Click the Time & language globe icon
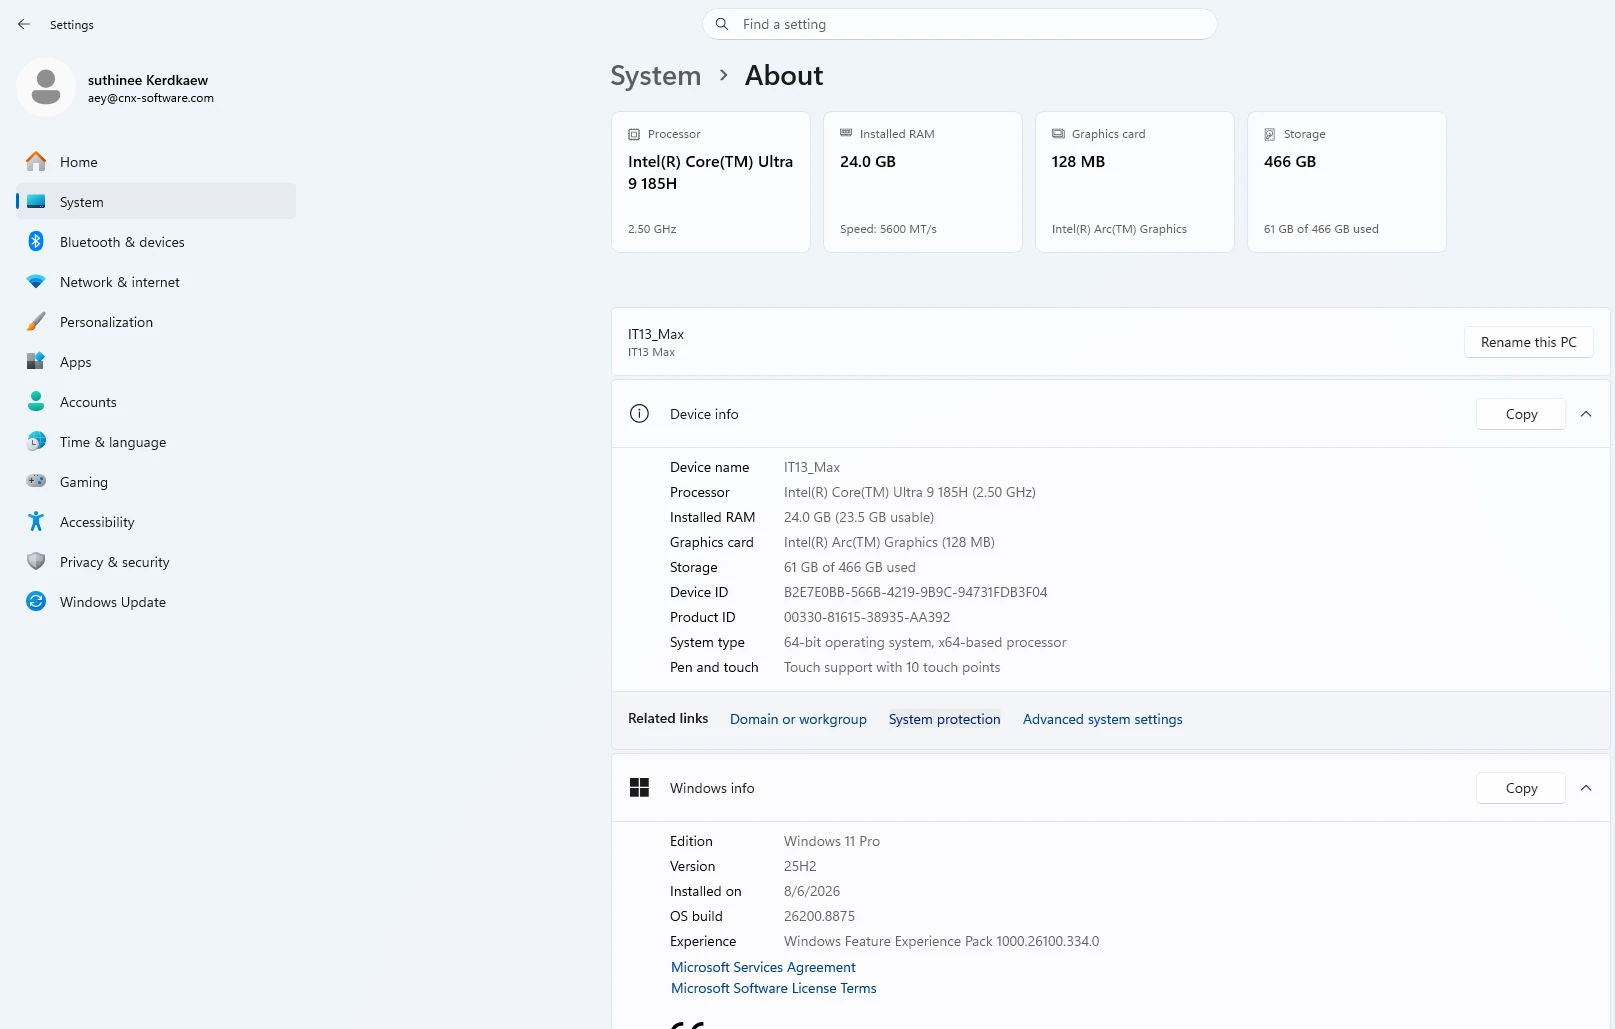The image size is (1615, 1029). tap(36, 441)
